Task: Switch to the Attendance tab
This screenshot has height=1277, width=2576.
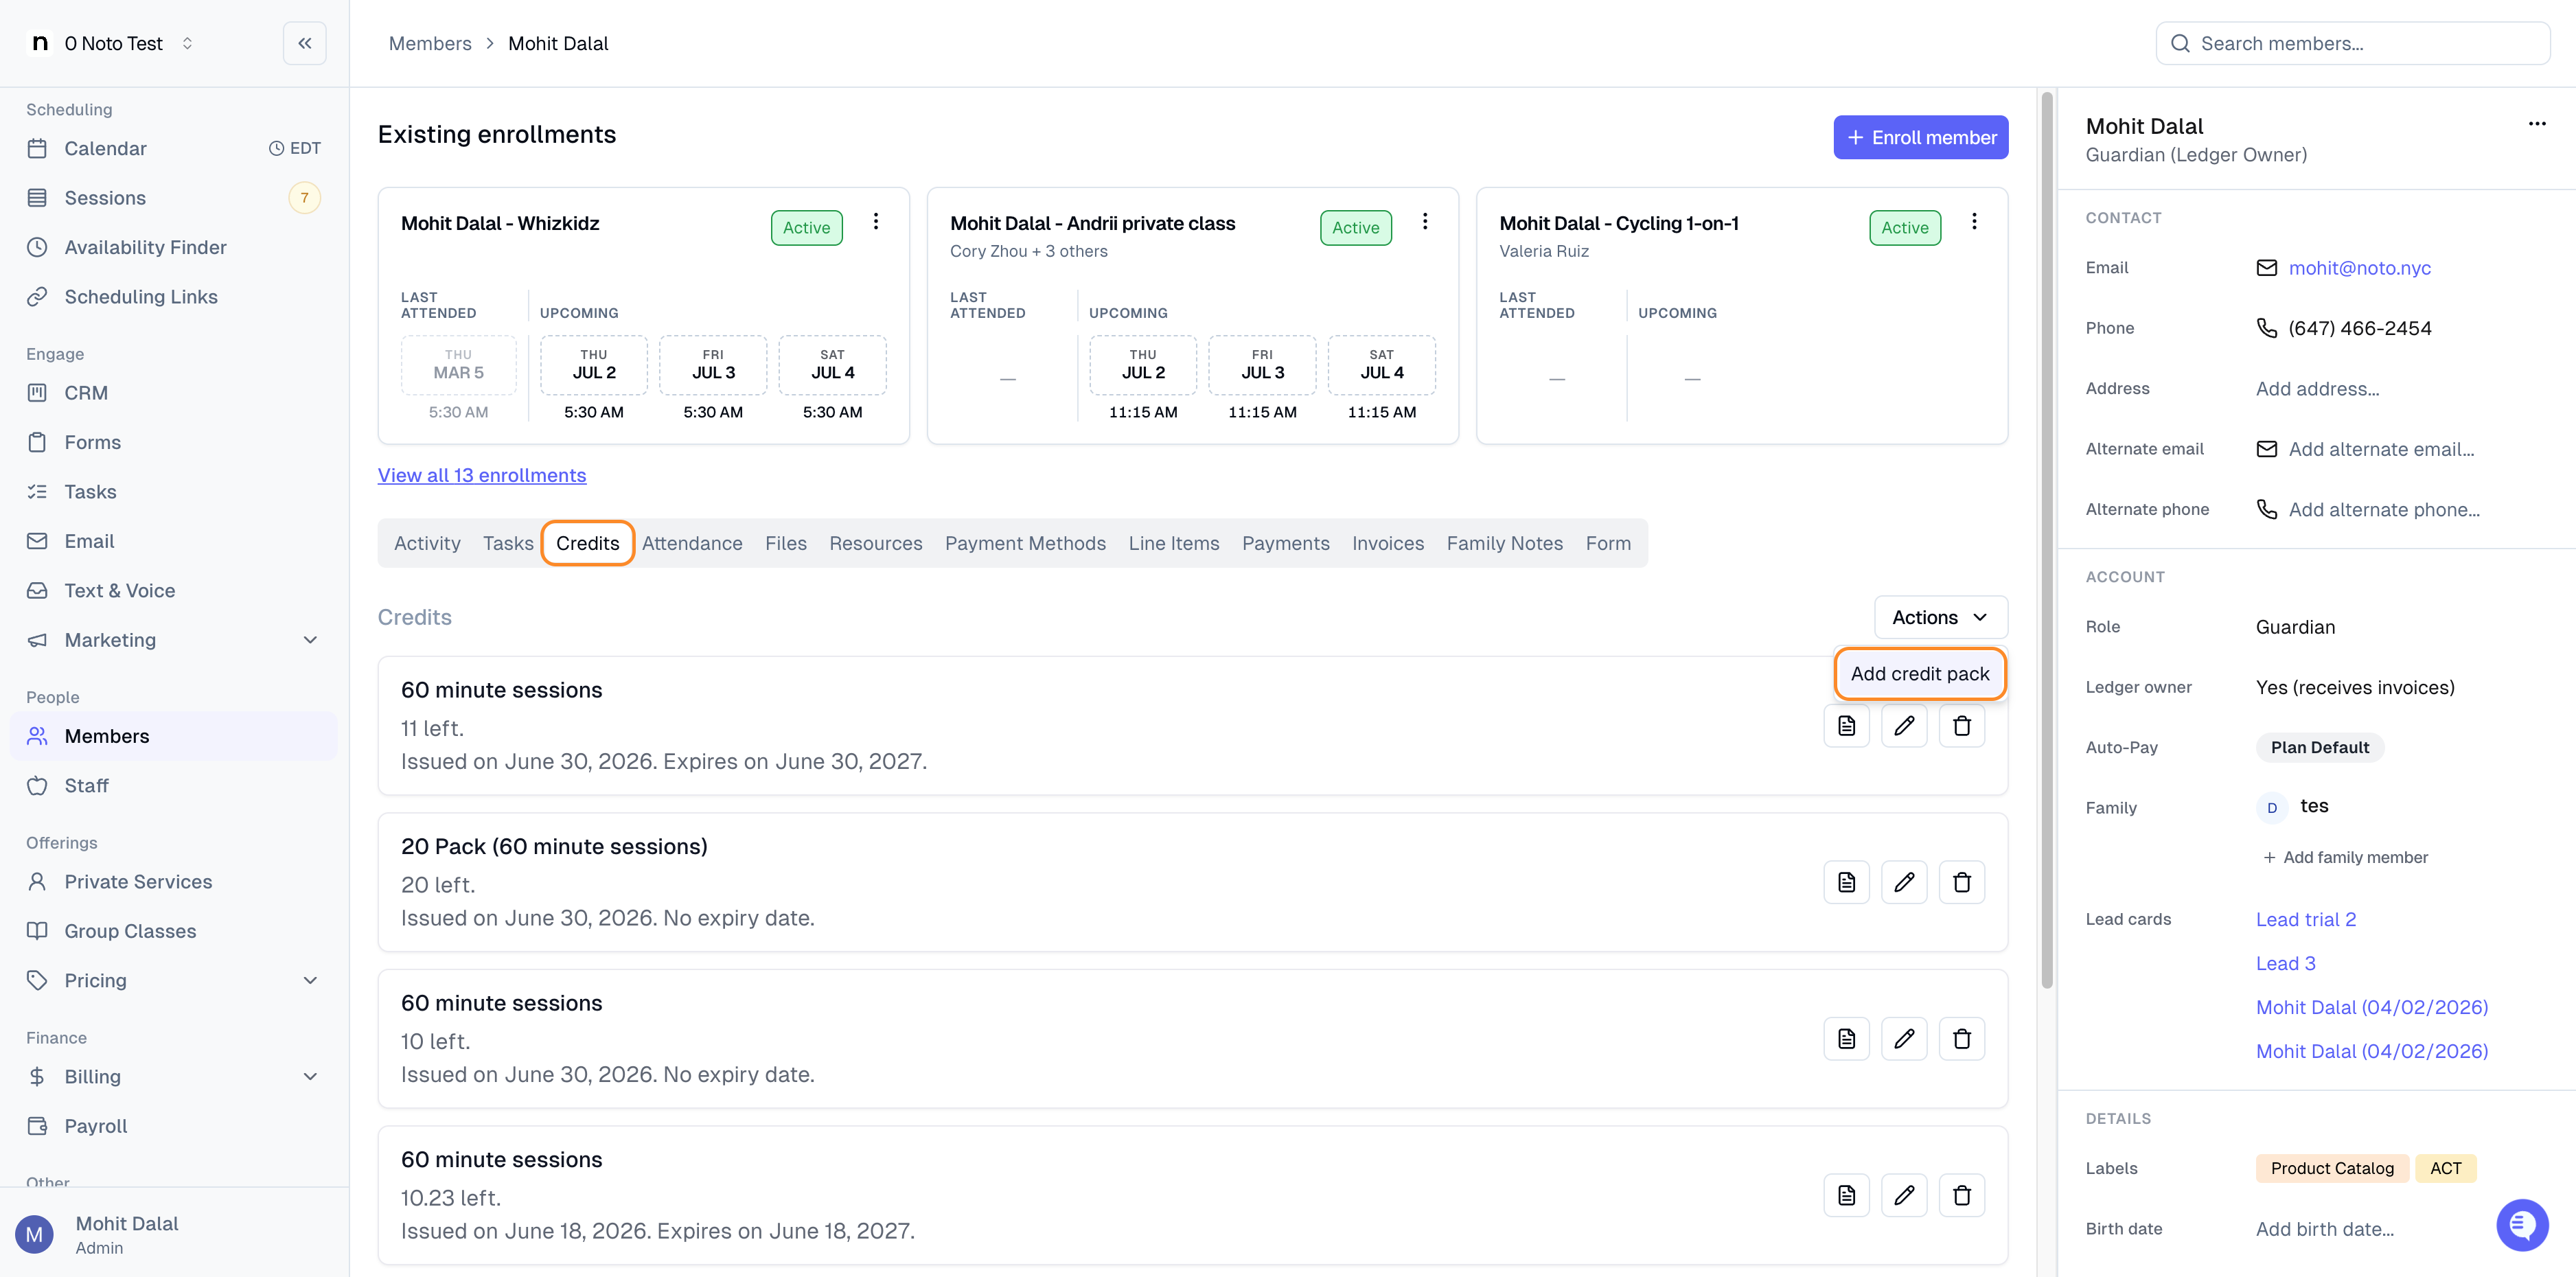Action: pyautogui.click(x=692, y=543)
